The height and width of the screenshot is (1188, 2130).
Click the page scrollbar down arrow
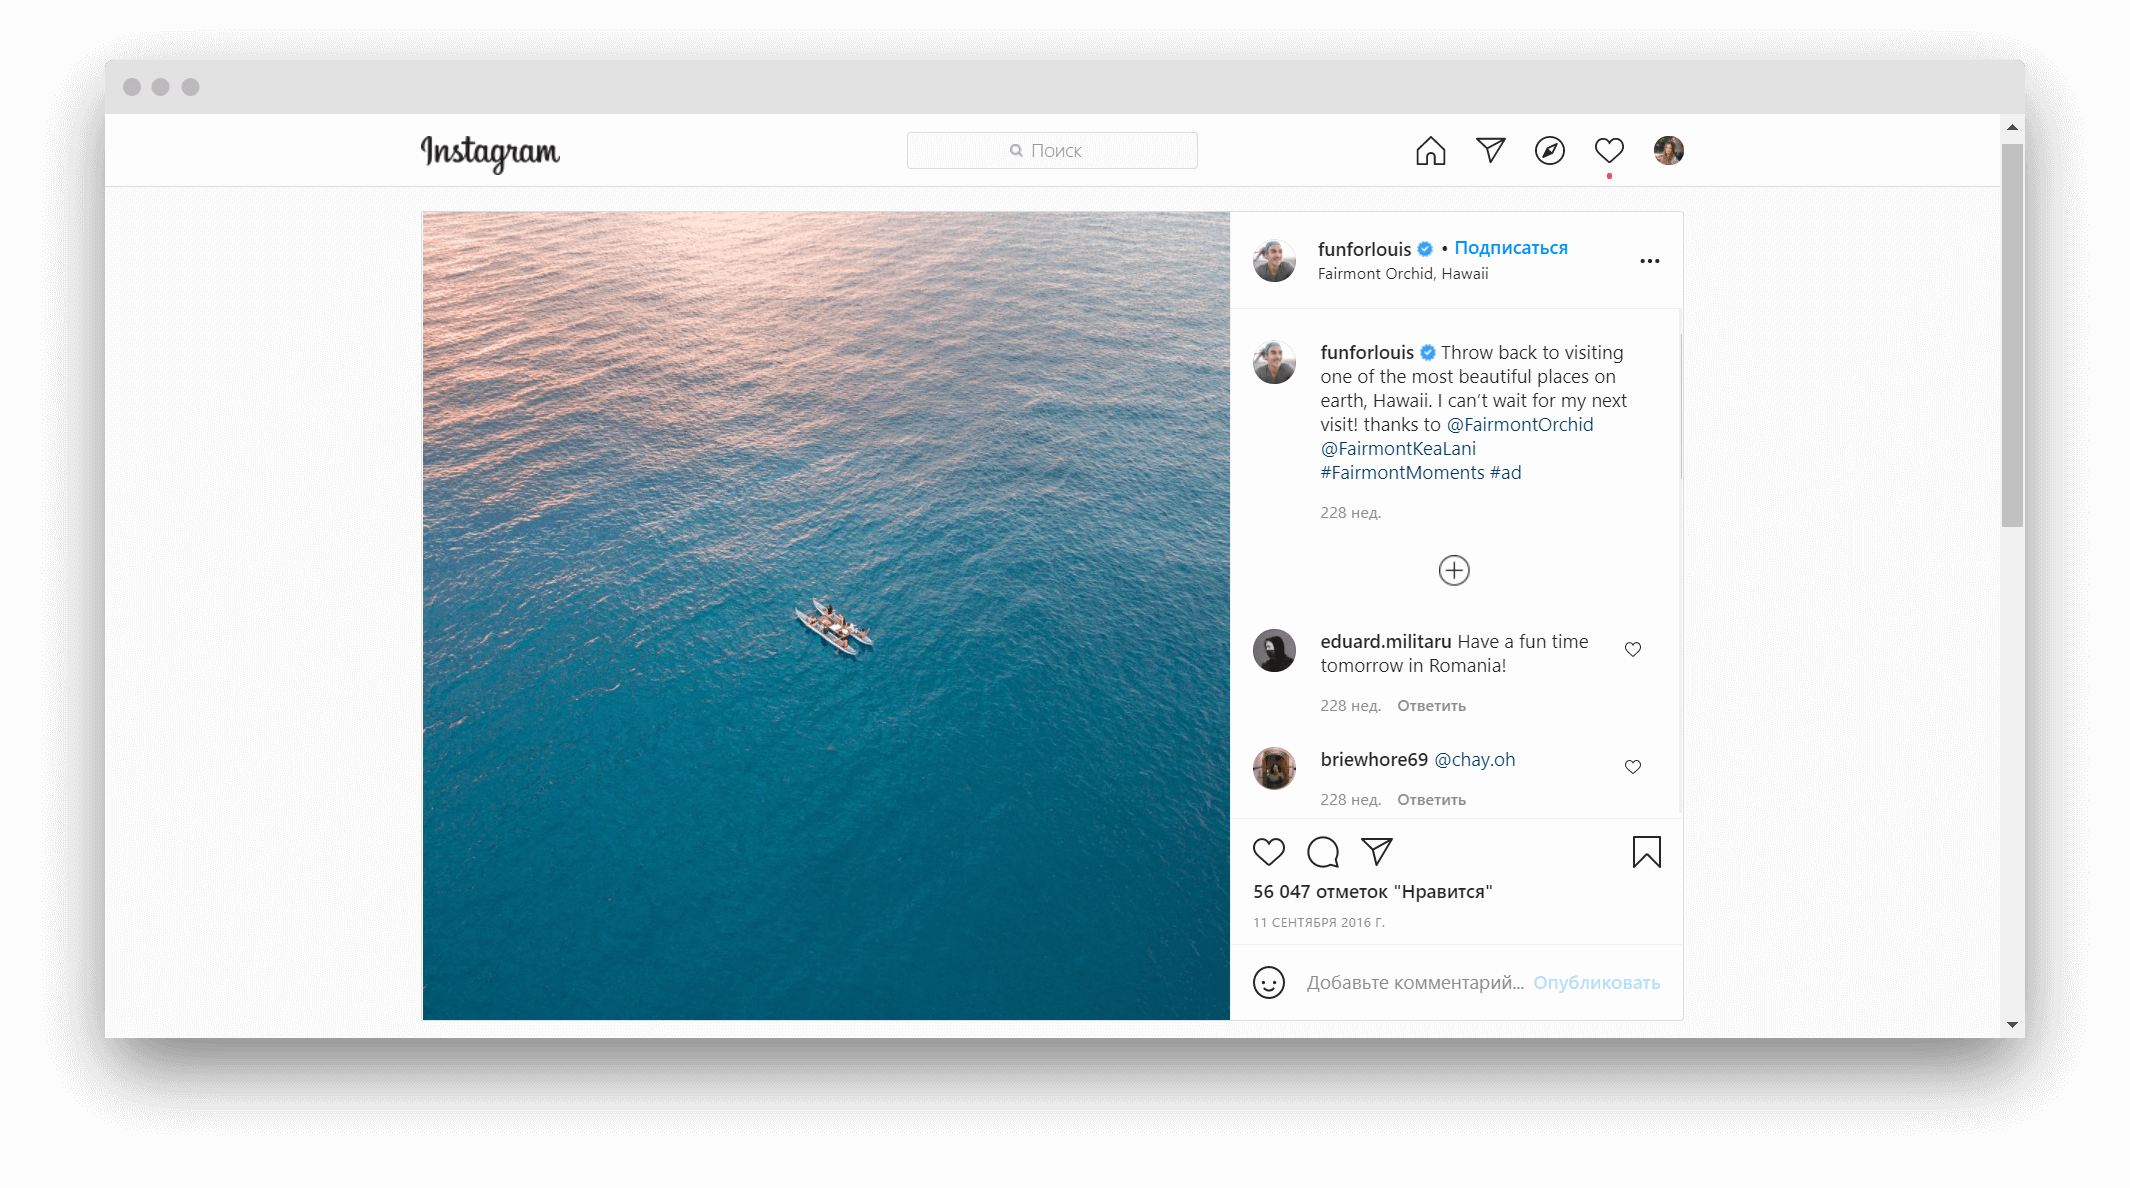(2012, 1025)
